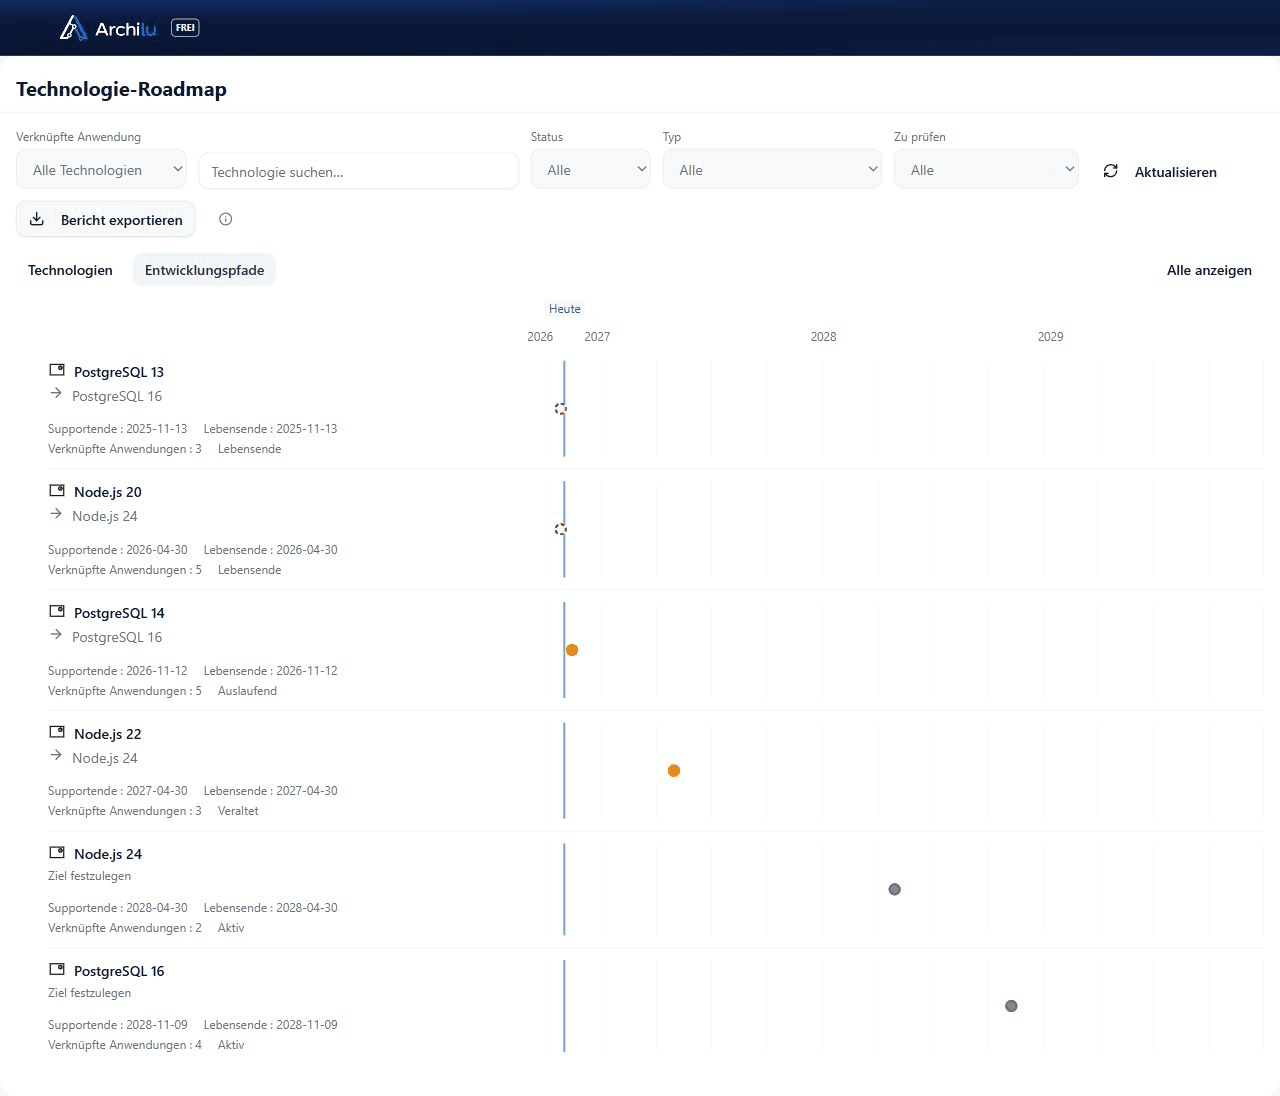Viewport: 1280px width, 1096px height.
Task: Click Ziel festzulegen under Node.js 24
Action: (x=89, y=876)
